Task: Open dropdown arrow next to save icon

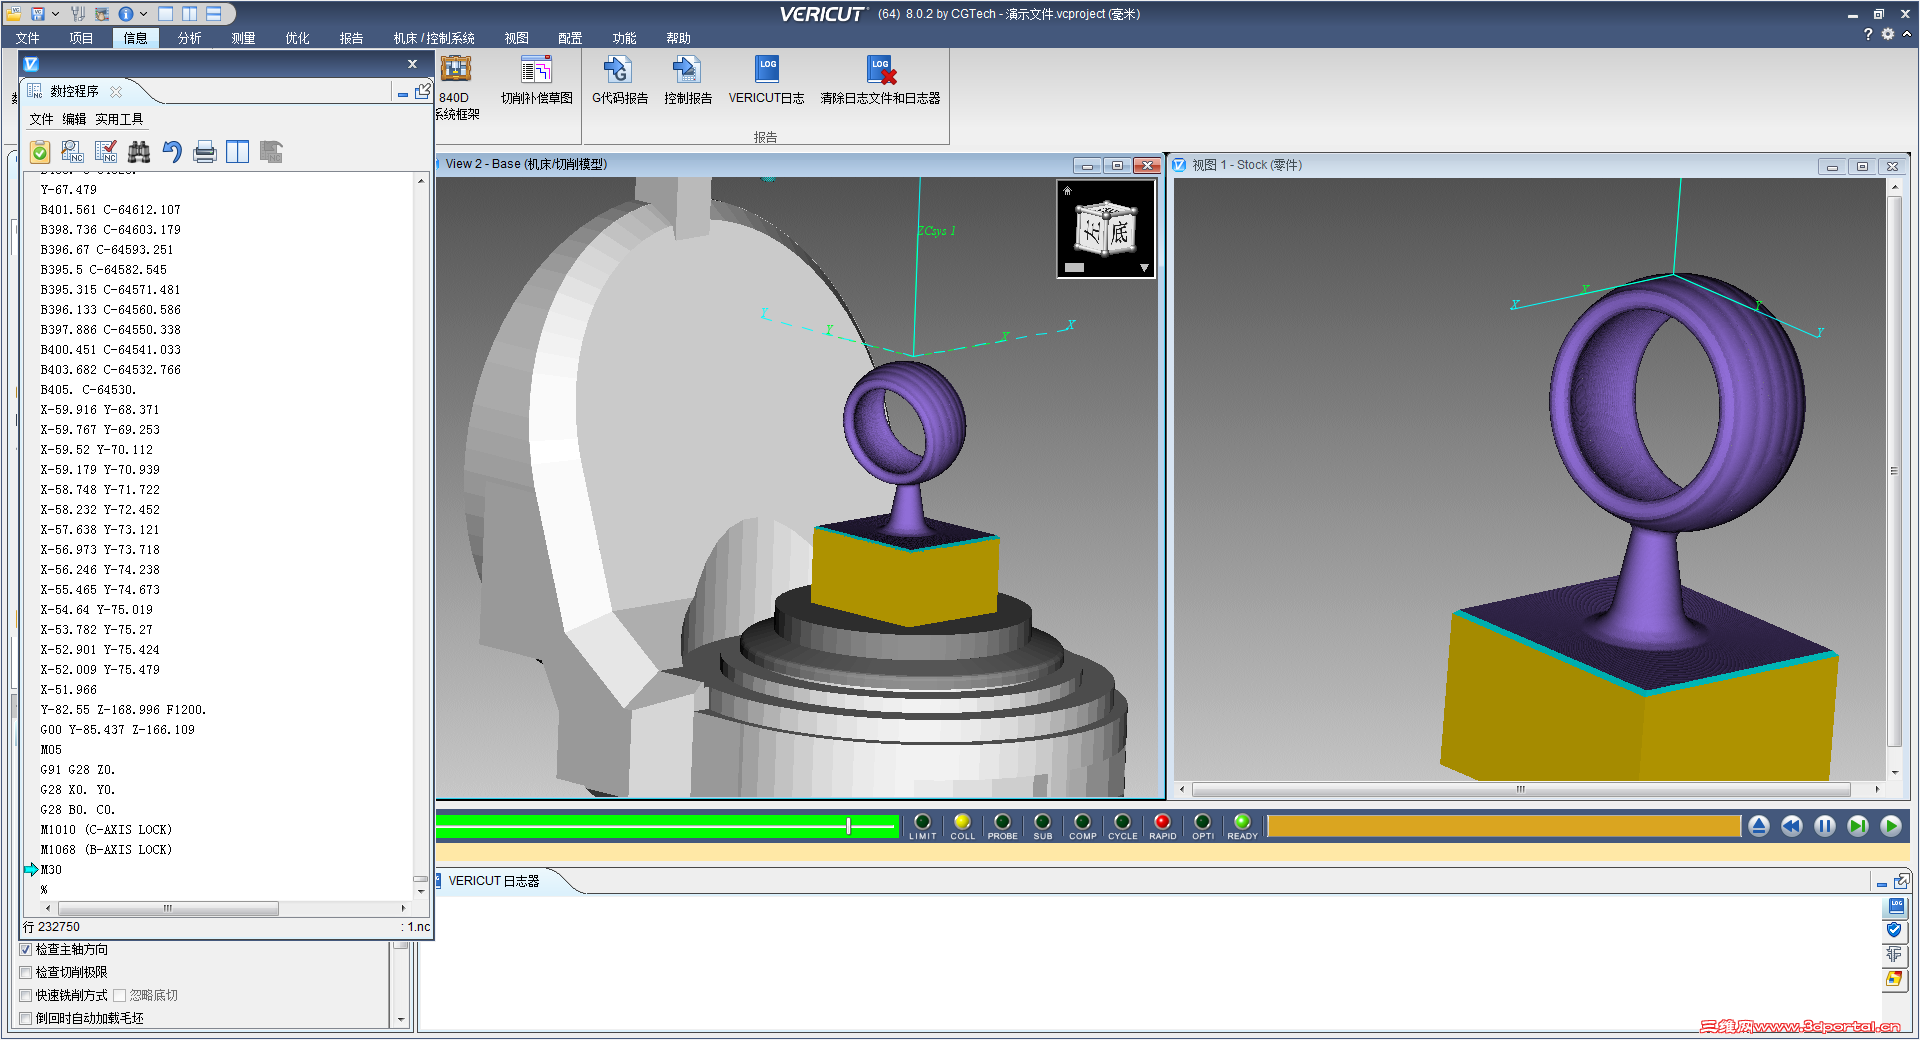Action: [x=55, y=14]
